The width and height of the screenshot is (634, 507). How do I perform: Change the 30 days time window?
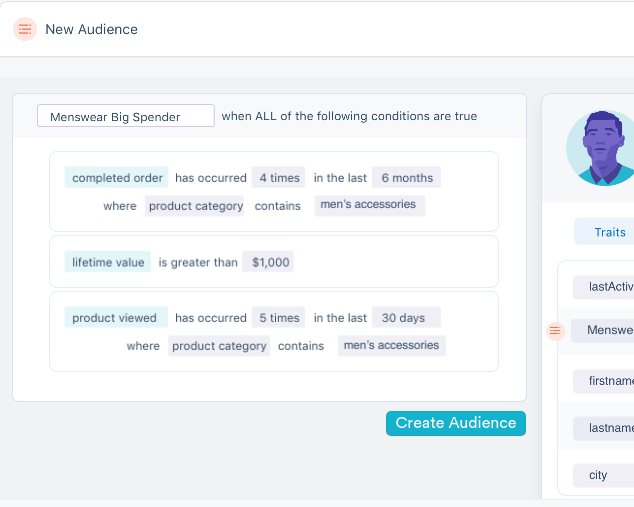pos(403,318)
